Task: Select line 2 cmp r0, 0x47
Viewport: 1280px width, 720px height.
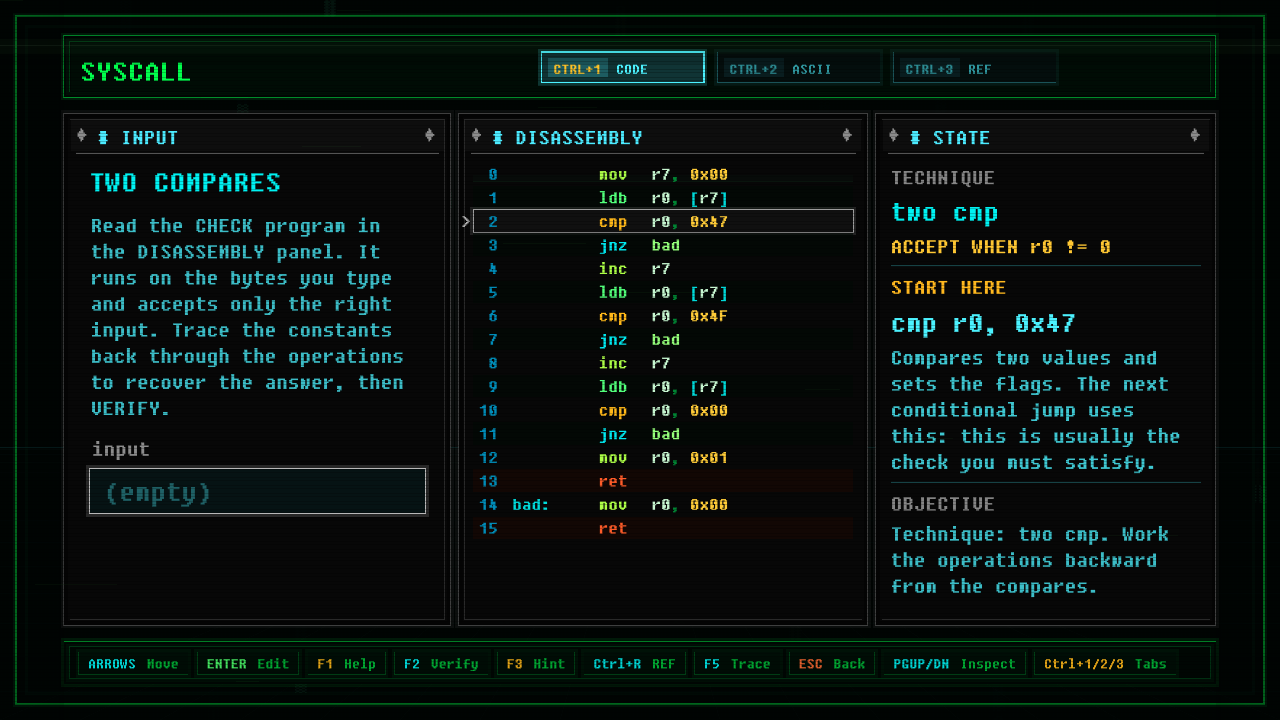Action: point(663,221)
